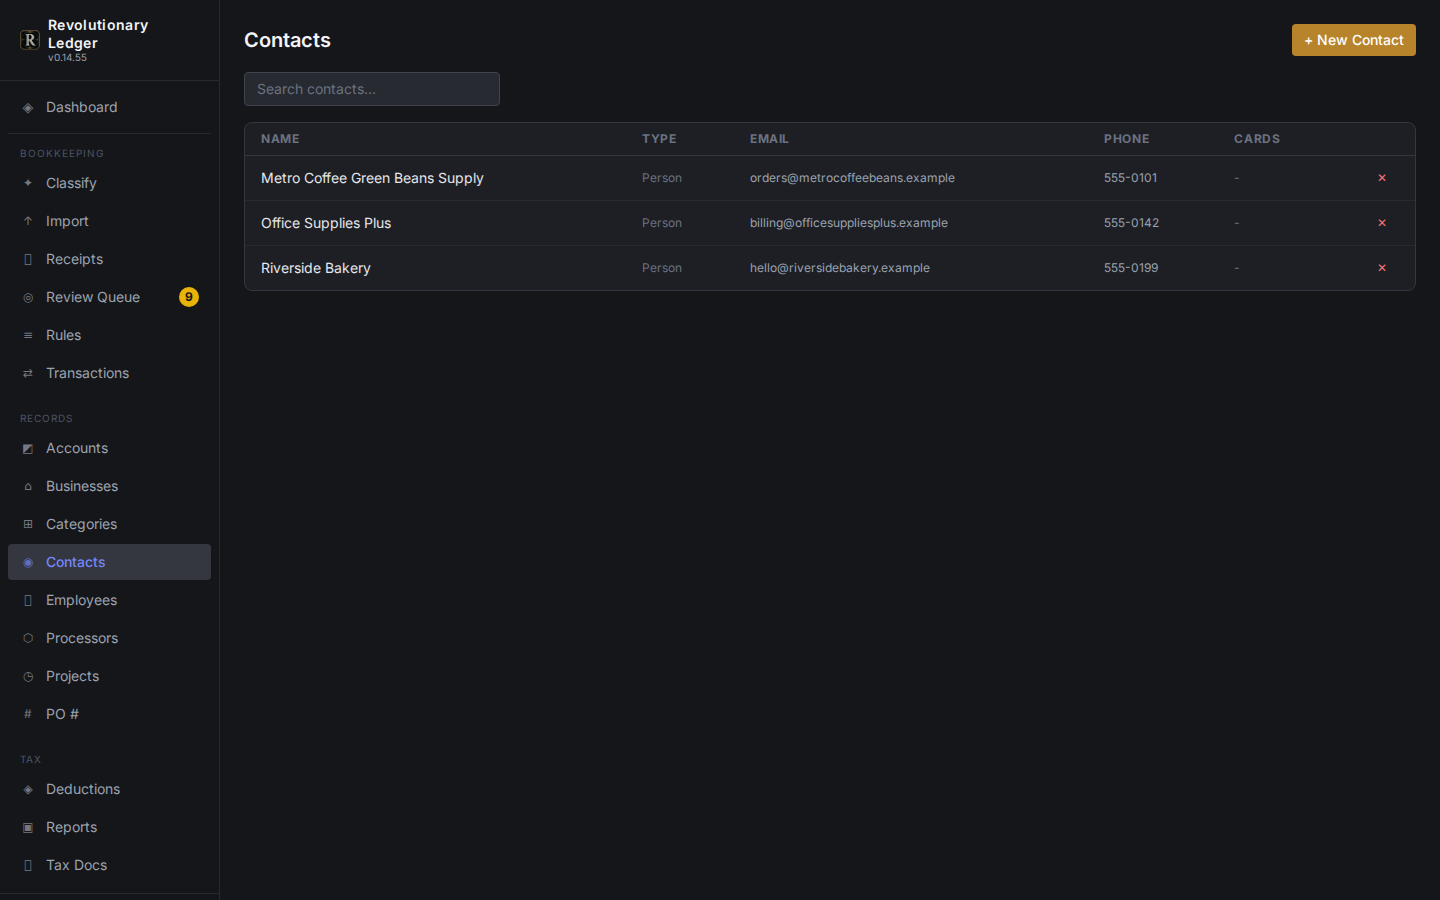The width and height of the screenshot is (1440, 900).
Task: Open the Categories page
Action: [x=109, y=525]
